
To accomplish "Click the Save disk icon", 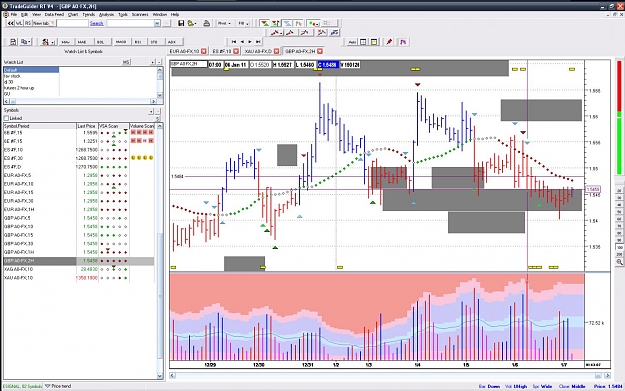I will (x=181, y=24).
